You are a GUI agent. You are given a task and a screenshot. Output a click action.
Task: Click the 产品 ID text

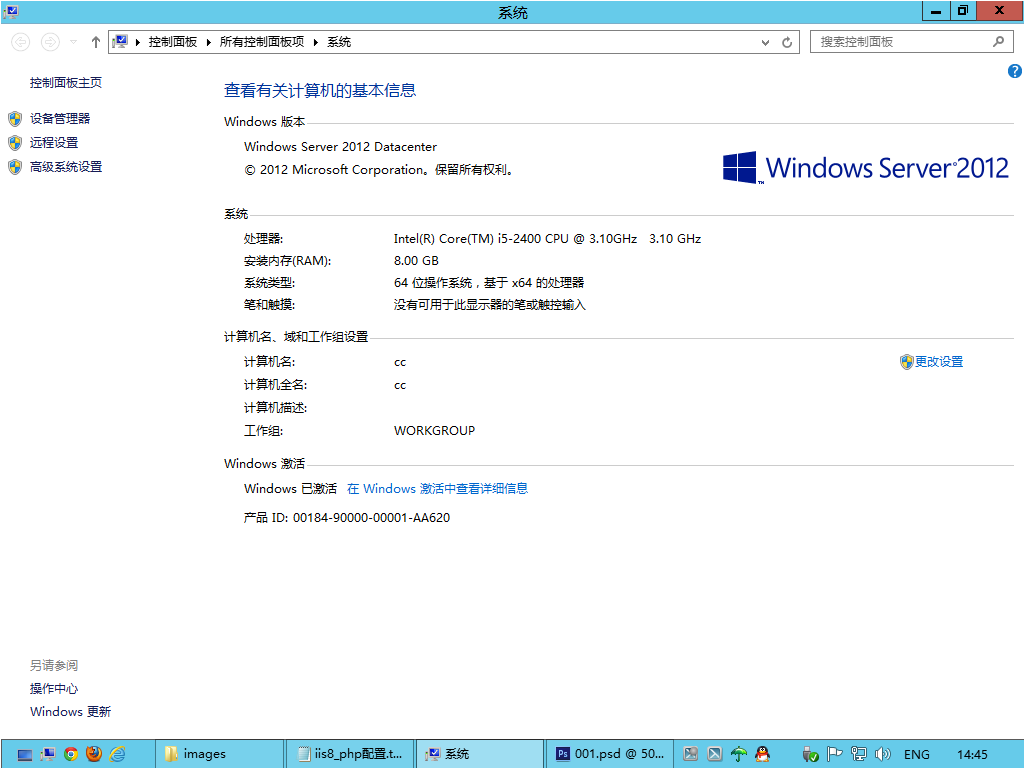[347, 518]
